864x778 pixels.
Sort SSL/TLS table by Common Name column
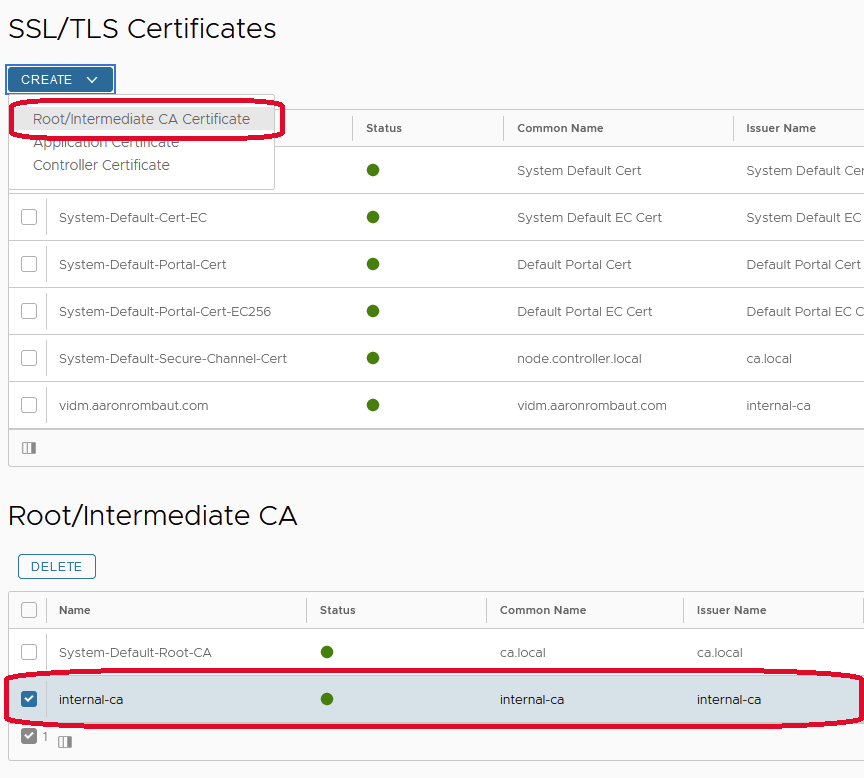560,128
